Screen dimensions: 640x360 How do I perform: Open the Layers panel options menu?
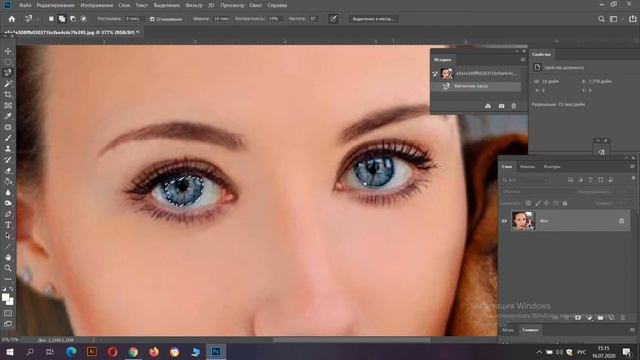[x=632, y=167]
